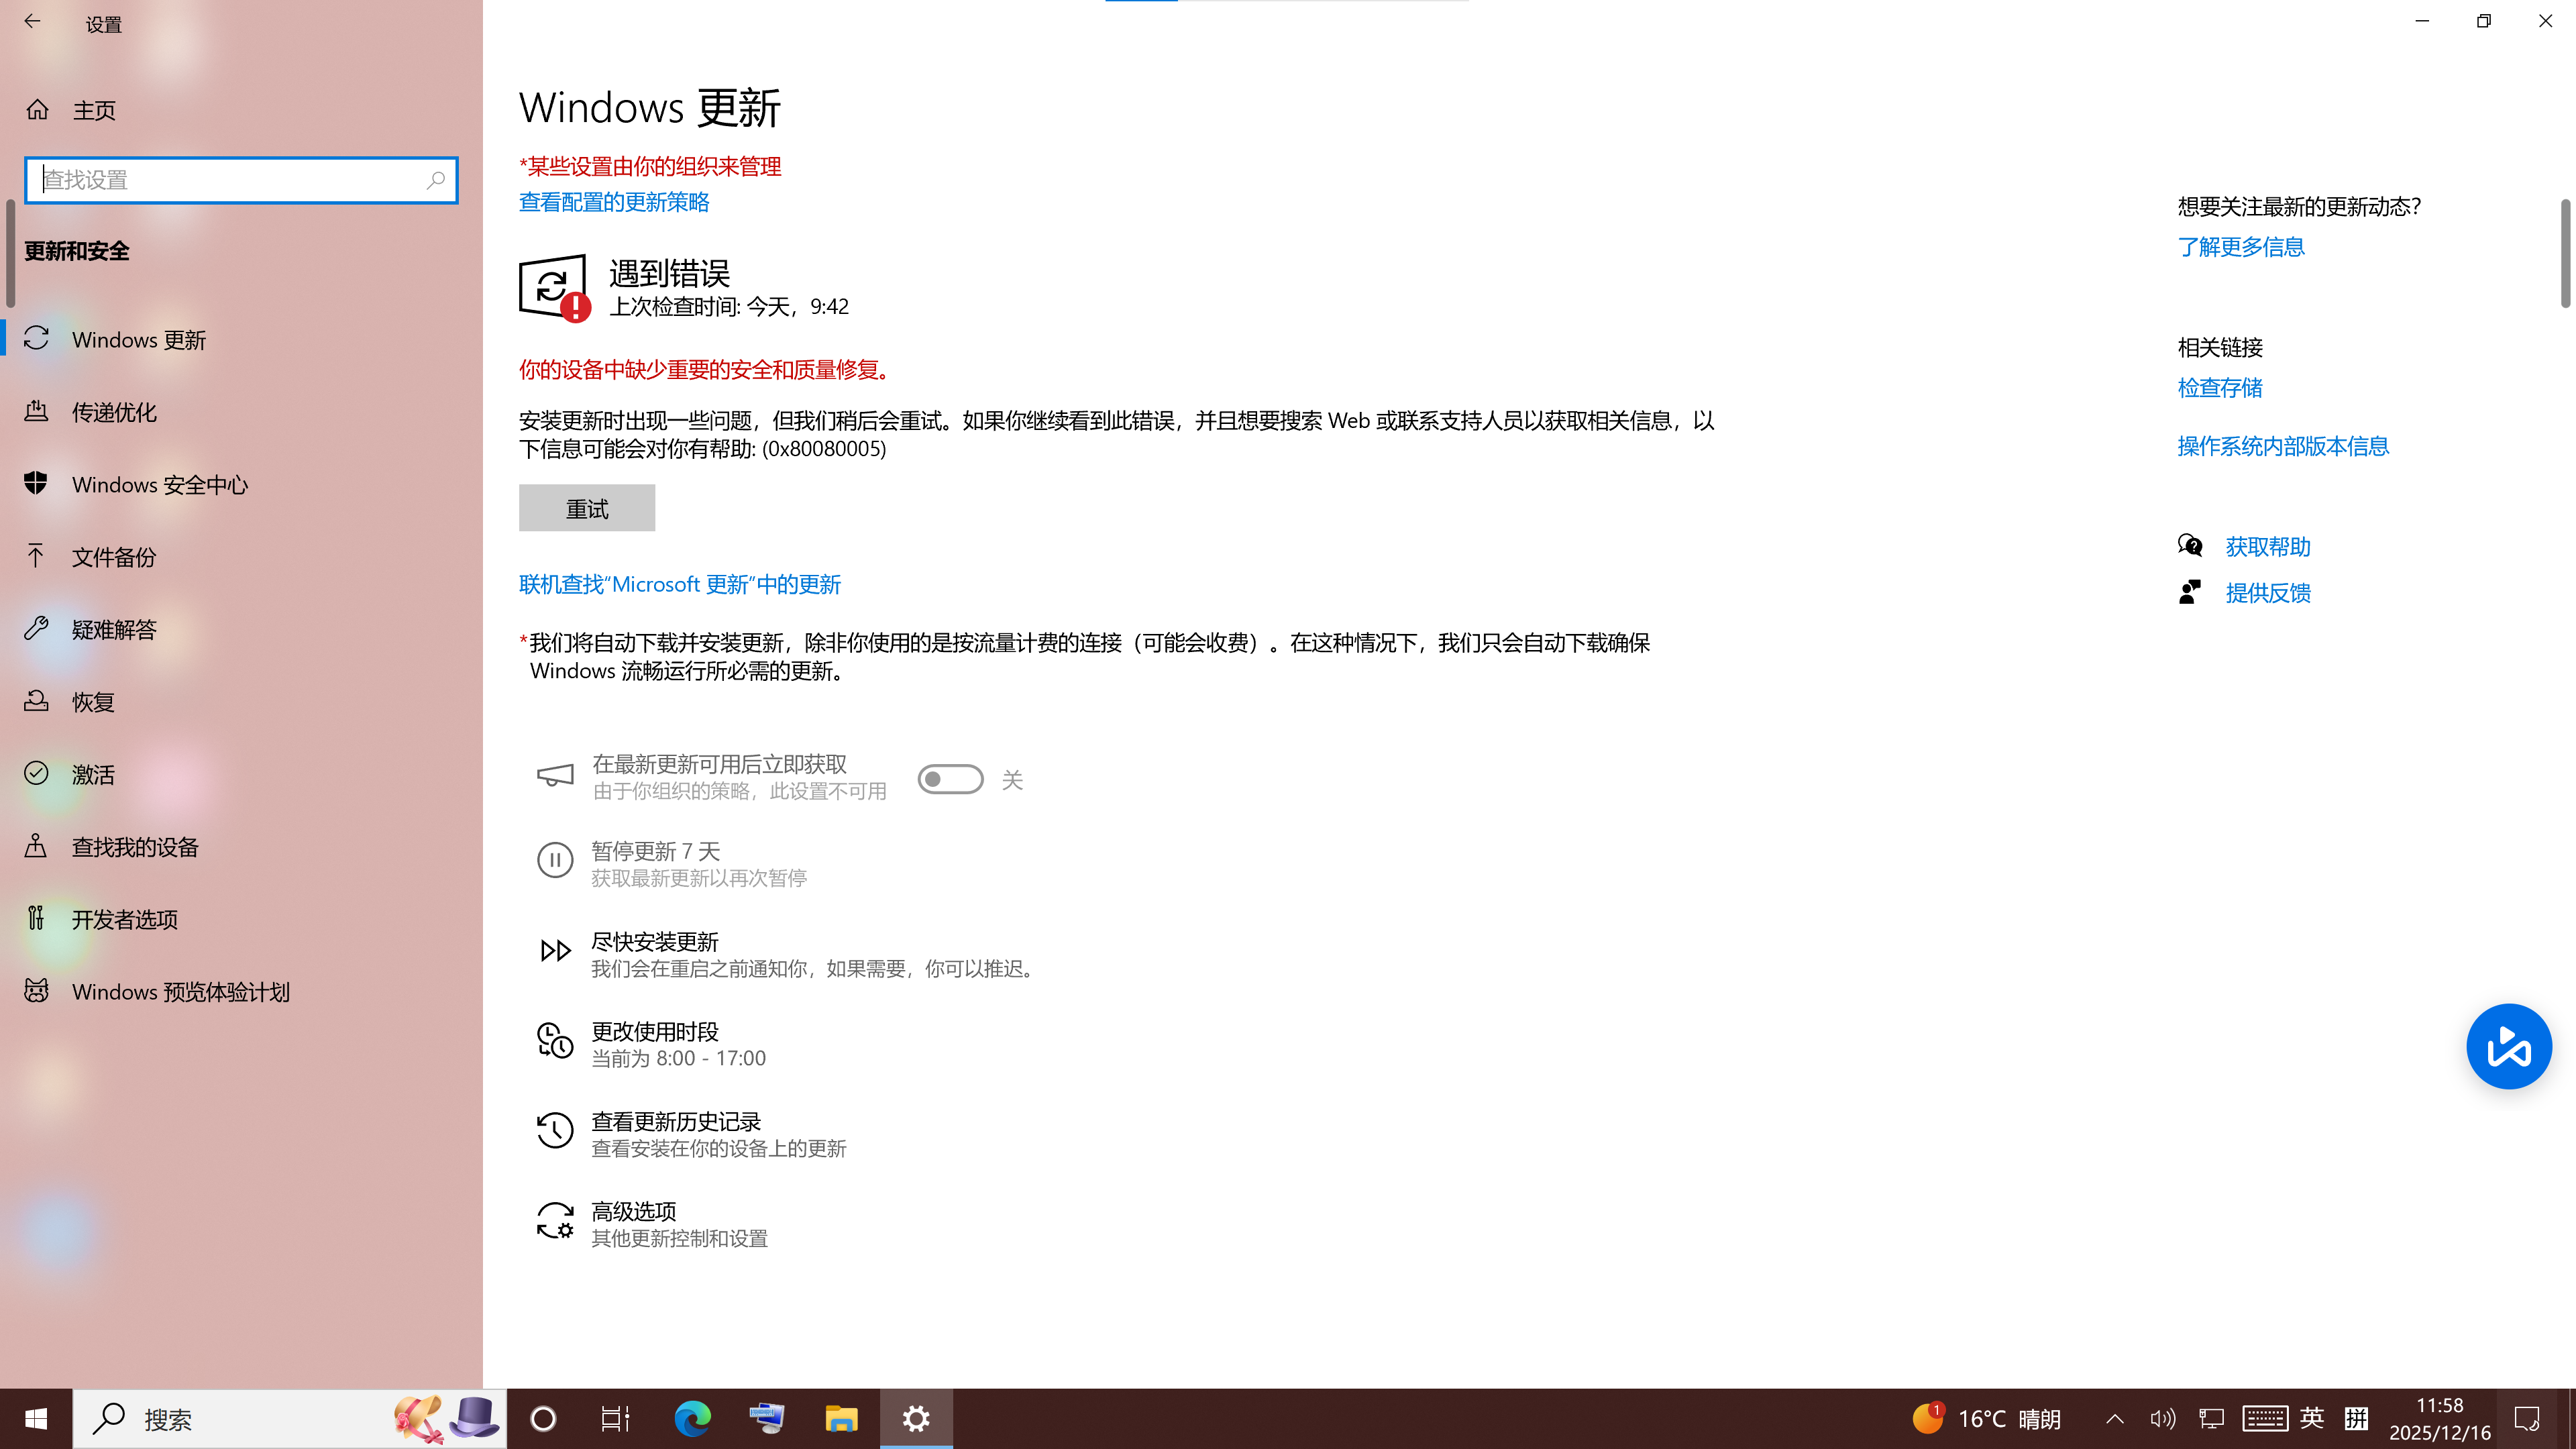Switch input language 英 indicator
The height and width of the screenshot is (1449, 2576).
(2311, 1418)
